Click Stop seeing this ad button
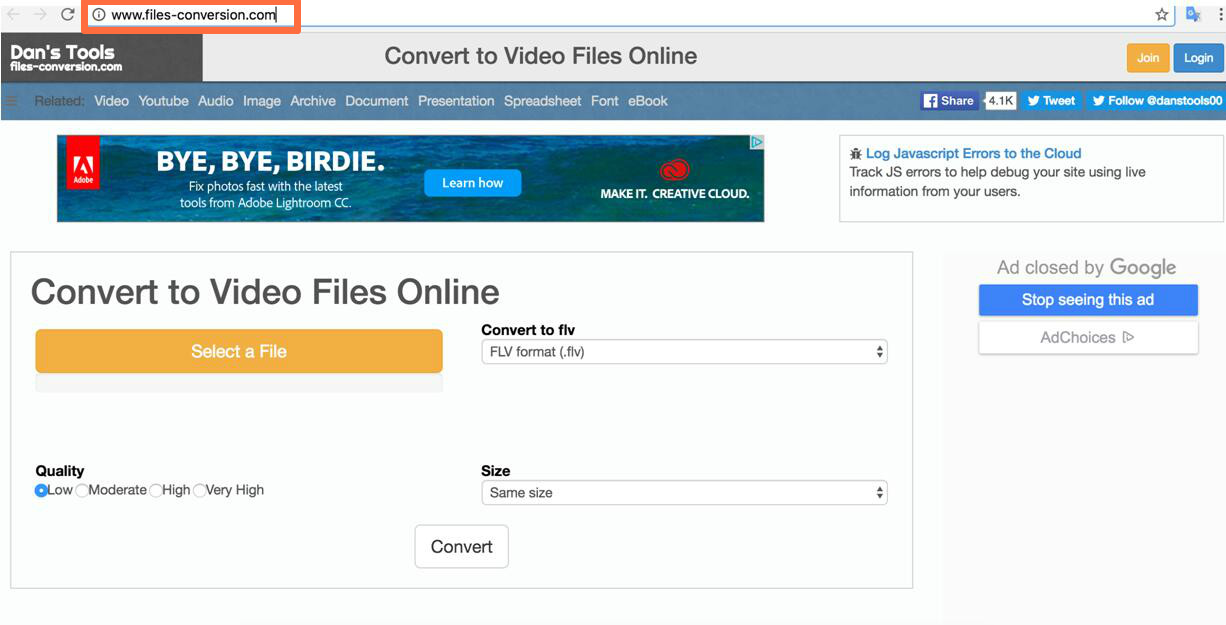The width and height of the screenshot is (1226, 625). 1088,300
